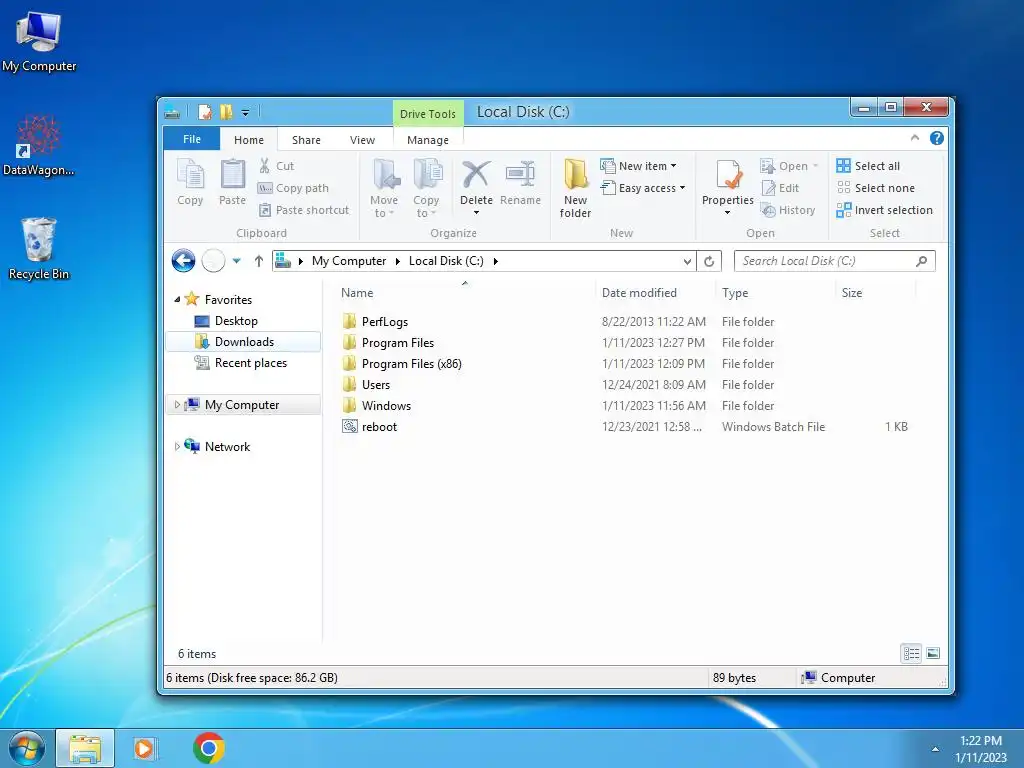Click the Delete X icon

[476, 174]
